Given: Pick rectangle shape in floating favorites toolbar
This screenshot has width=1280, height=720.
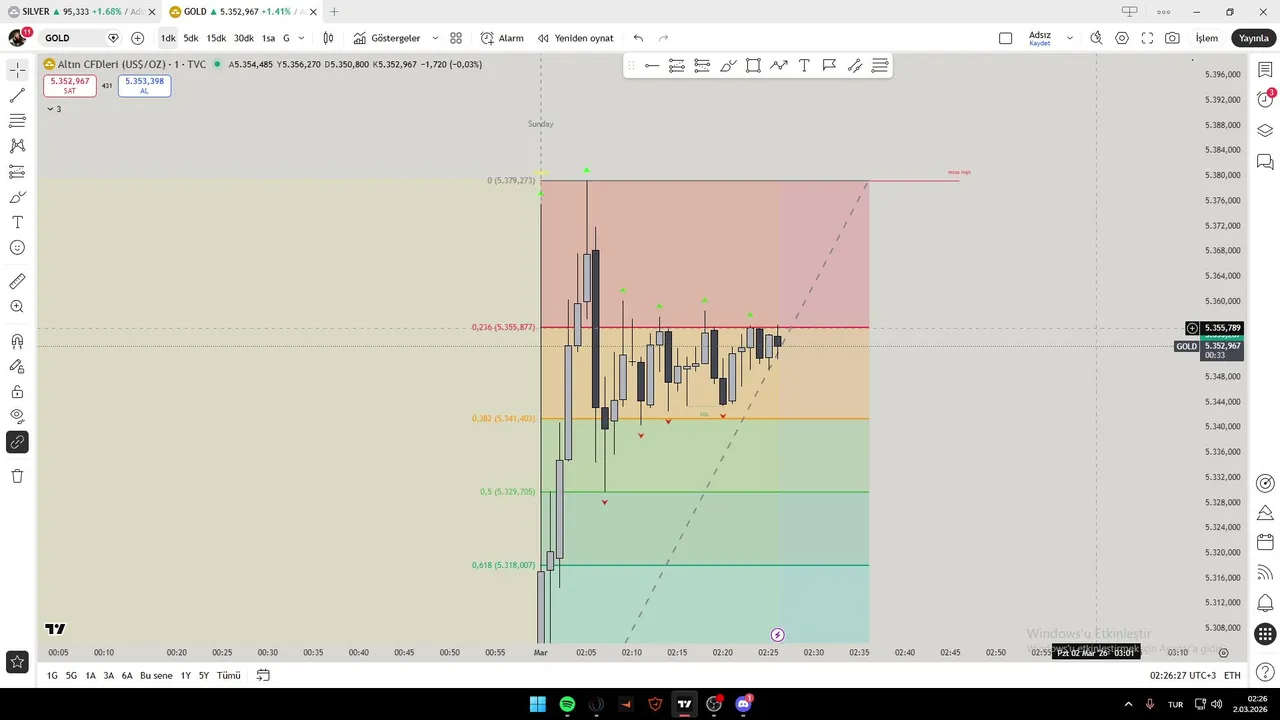Looking at the screenshot, I should point(753,66).
